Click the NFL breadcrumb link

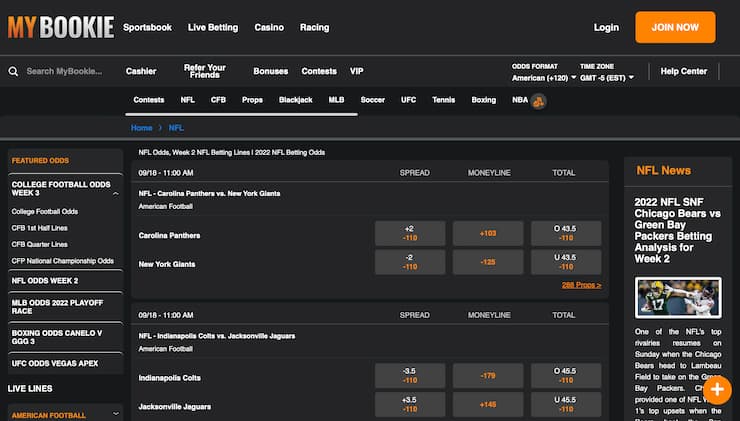pyautogui.click(x=176, y=128)
